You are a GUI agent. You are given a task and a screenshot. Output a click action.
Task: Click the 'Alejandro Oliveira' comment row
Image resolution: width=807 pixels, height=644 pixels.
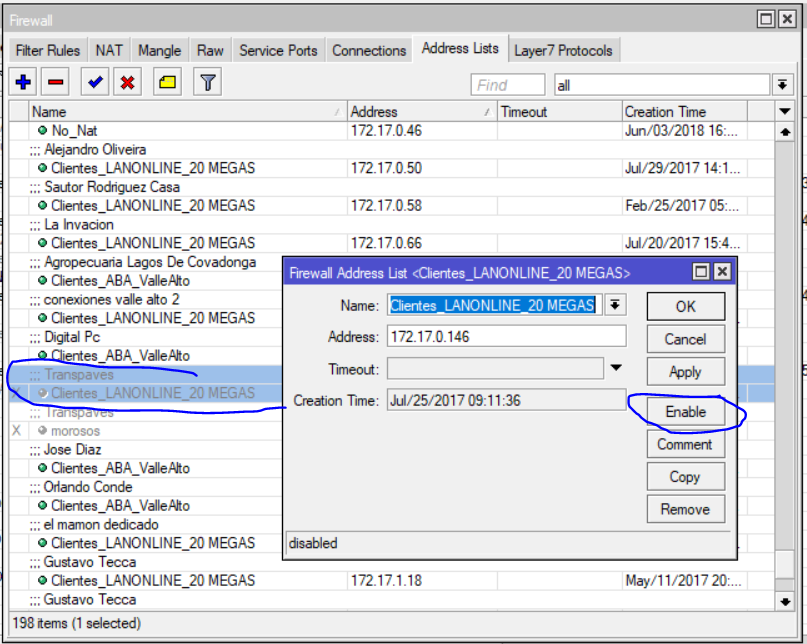click(x=391, y=150)
